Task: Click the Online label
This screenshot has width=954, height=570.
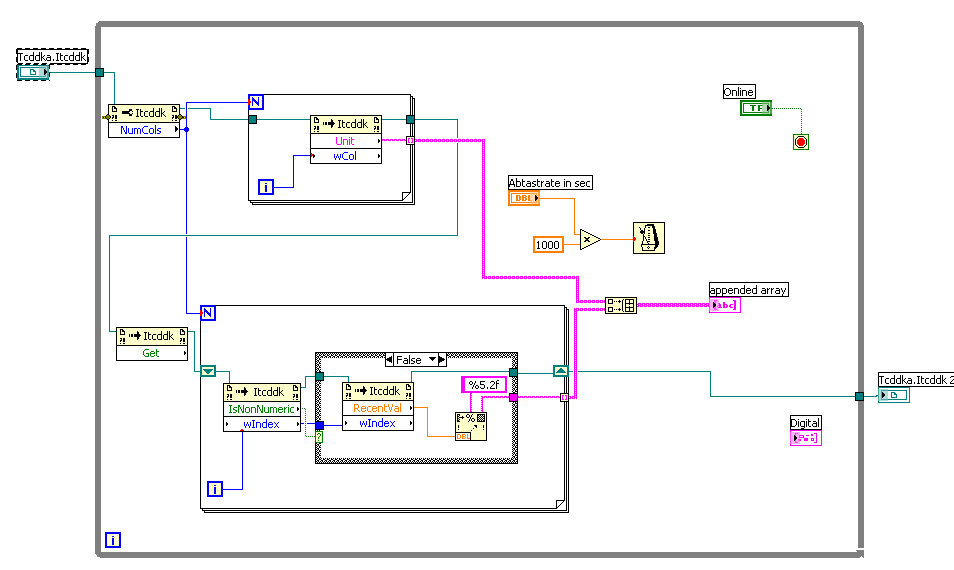Action: (x=739, y=92)
